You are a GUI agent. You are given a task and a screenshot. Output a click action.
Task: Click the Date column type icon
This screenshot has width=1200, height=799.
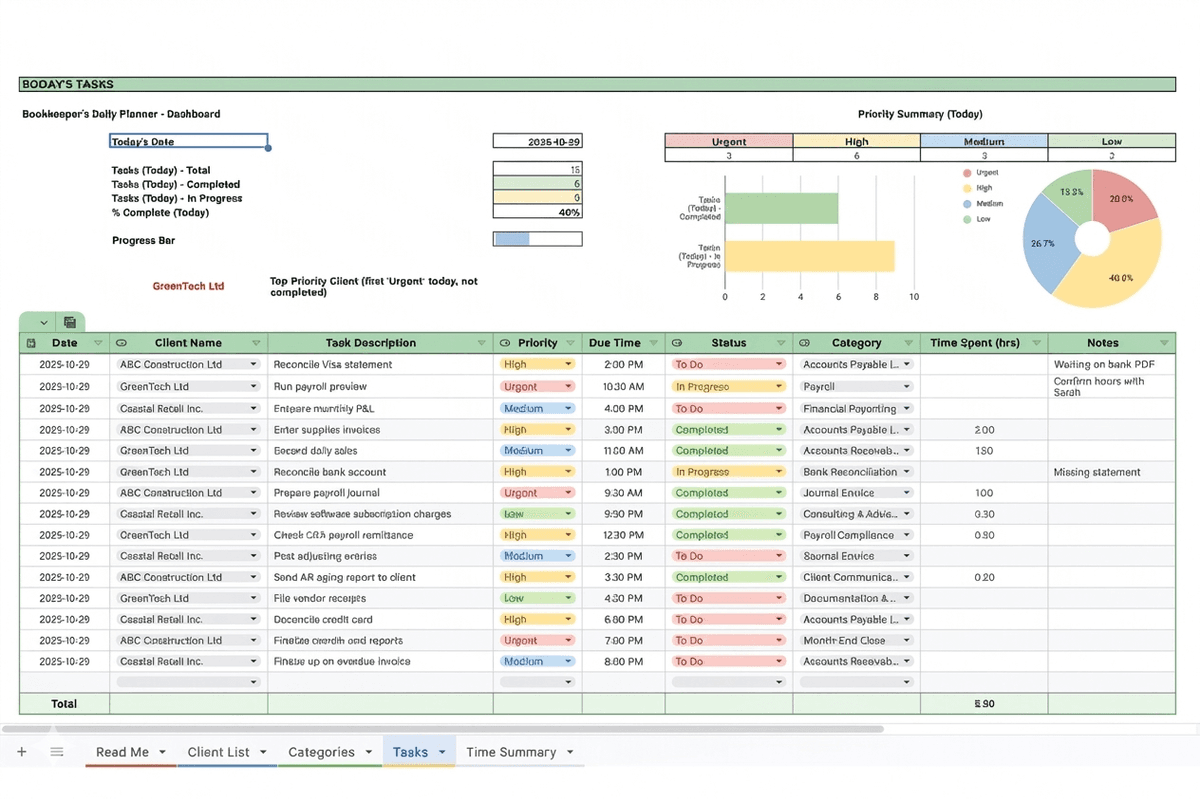click(31, 343)
